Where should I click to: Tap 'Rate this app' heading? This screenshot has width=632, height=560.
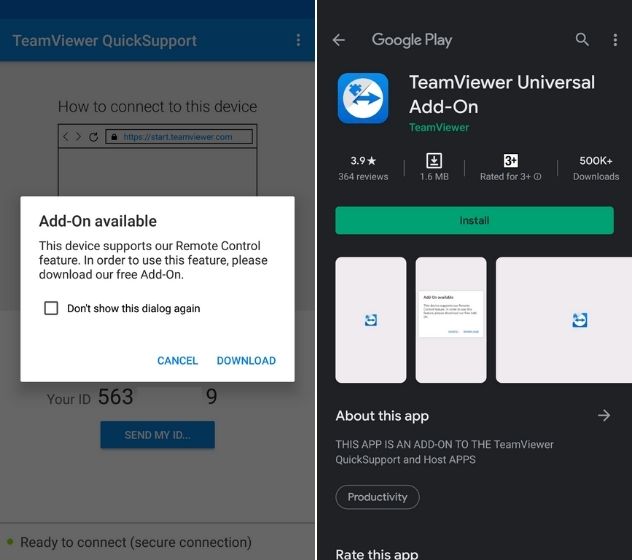click(377, 554)
